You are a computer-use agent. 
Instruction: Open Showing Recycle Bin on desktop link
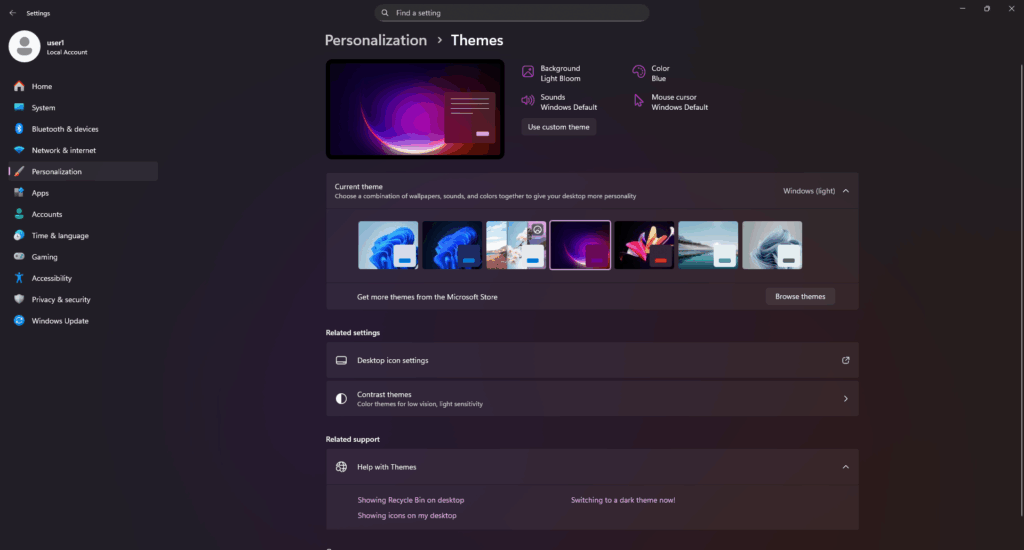point(411,500)
